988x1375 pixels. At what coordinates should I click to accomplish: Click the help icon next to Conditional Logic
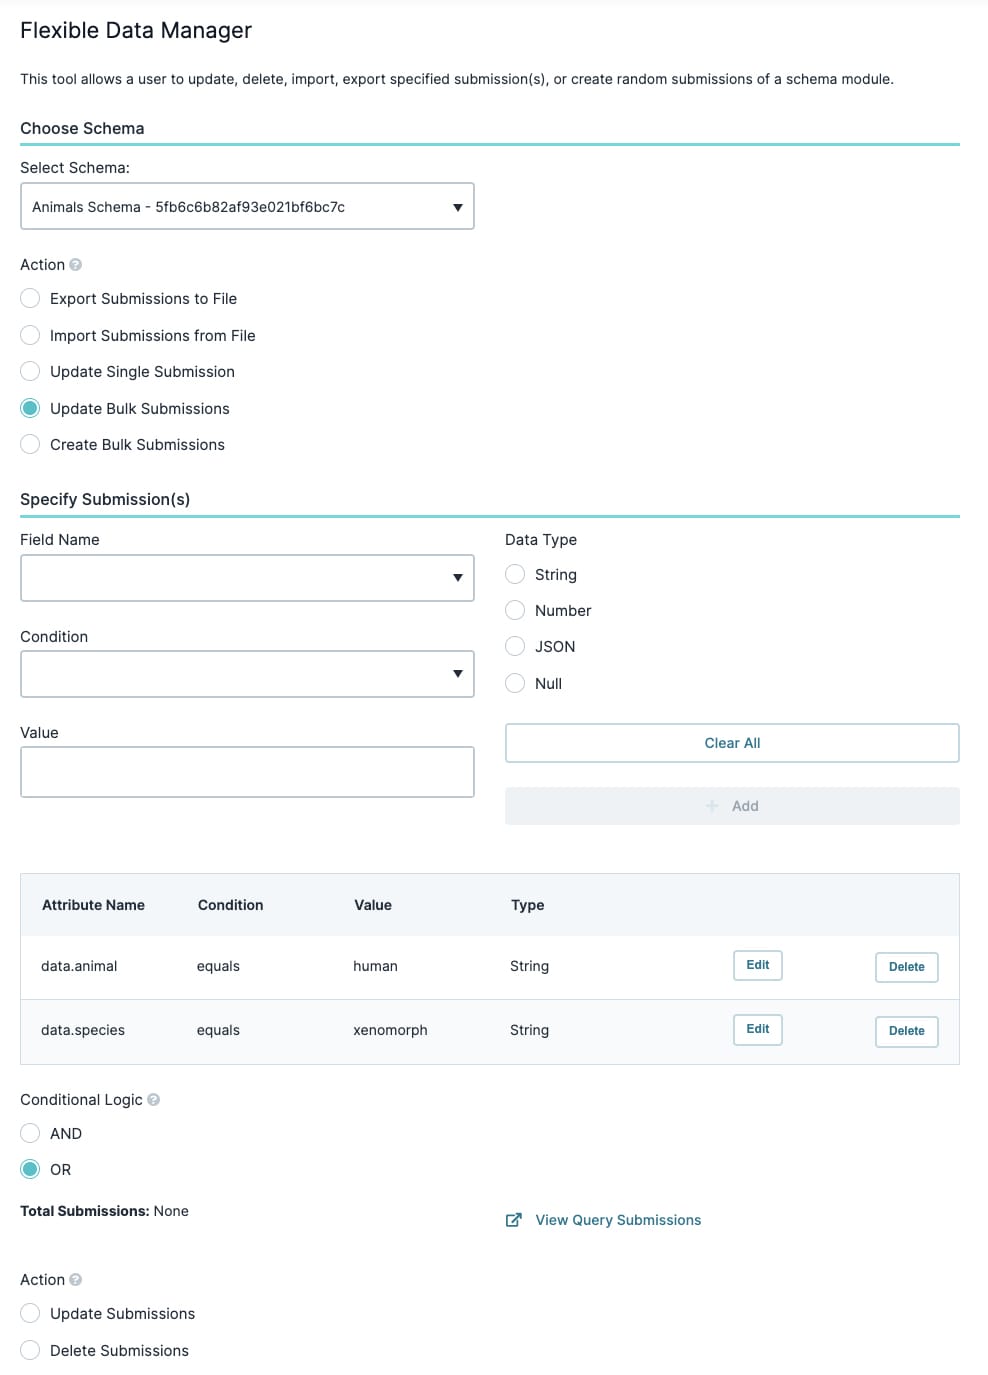click(154, 1099)
